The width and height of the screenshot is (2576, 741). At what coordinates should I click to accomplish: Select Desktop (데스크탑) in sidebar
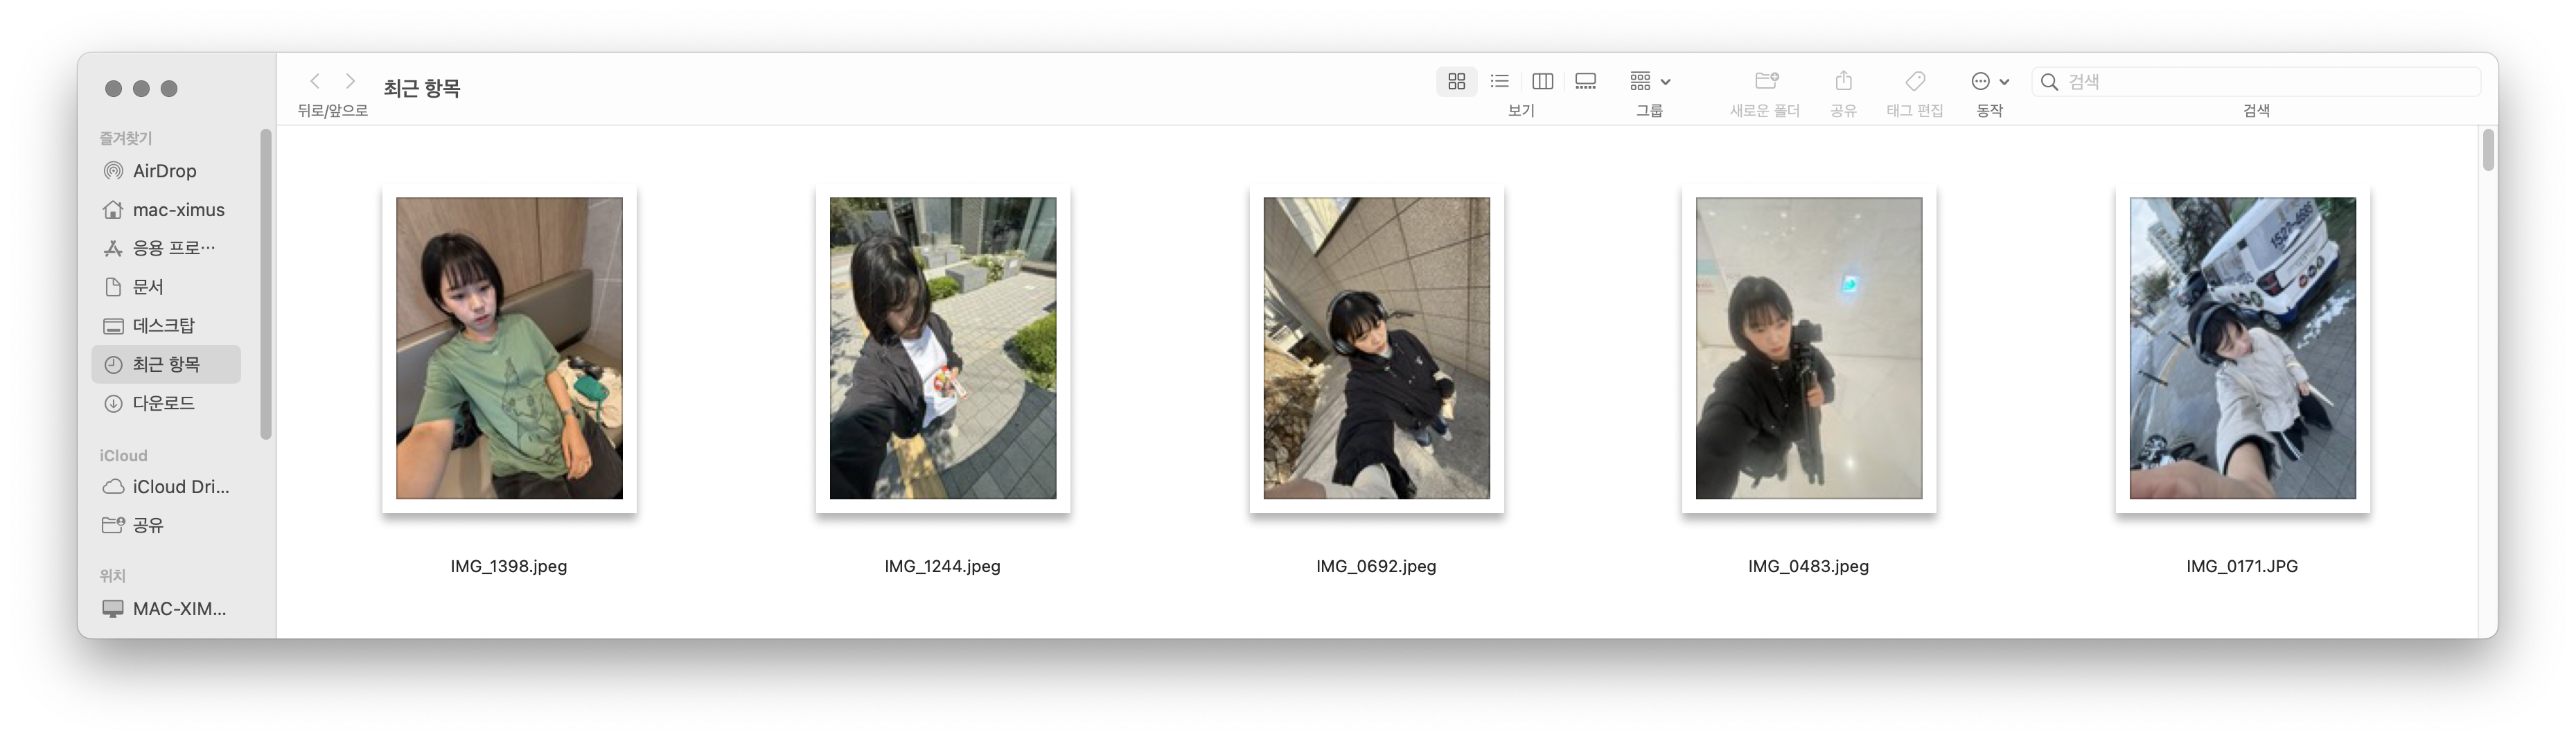click(164, 326)
